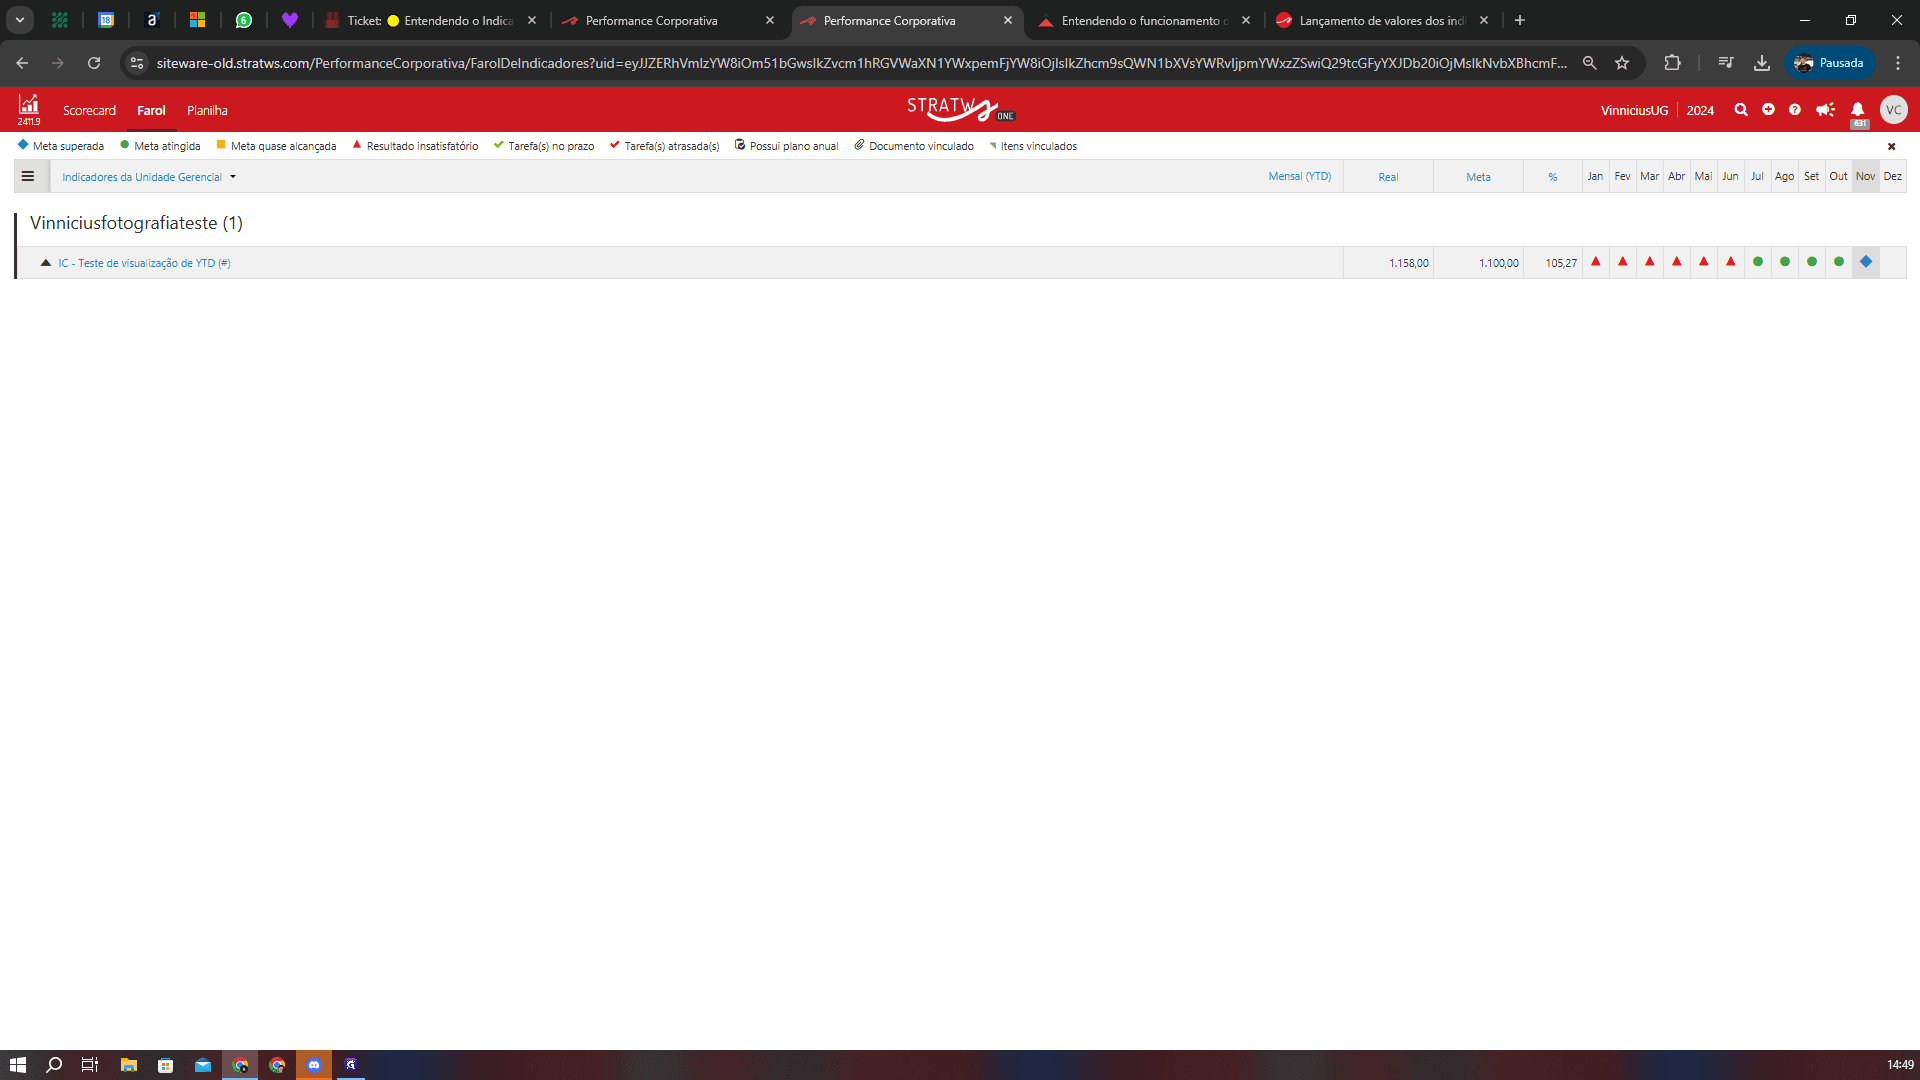Switch to Ticket: Entendendo o Indica browser tab

click(x=431, y=20)
